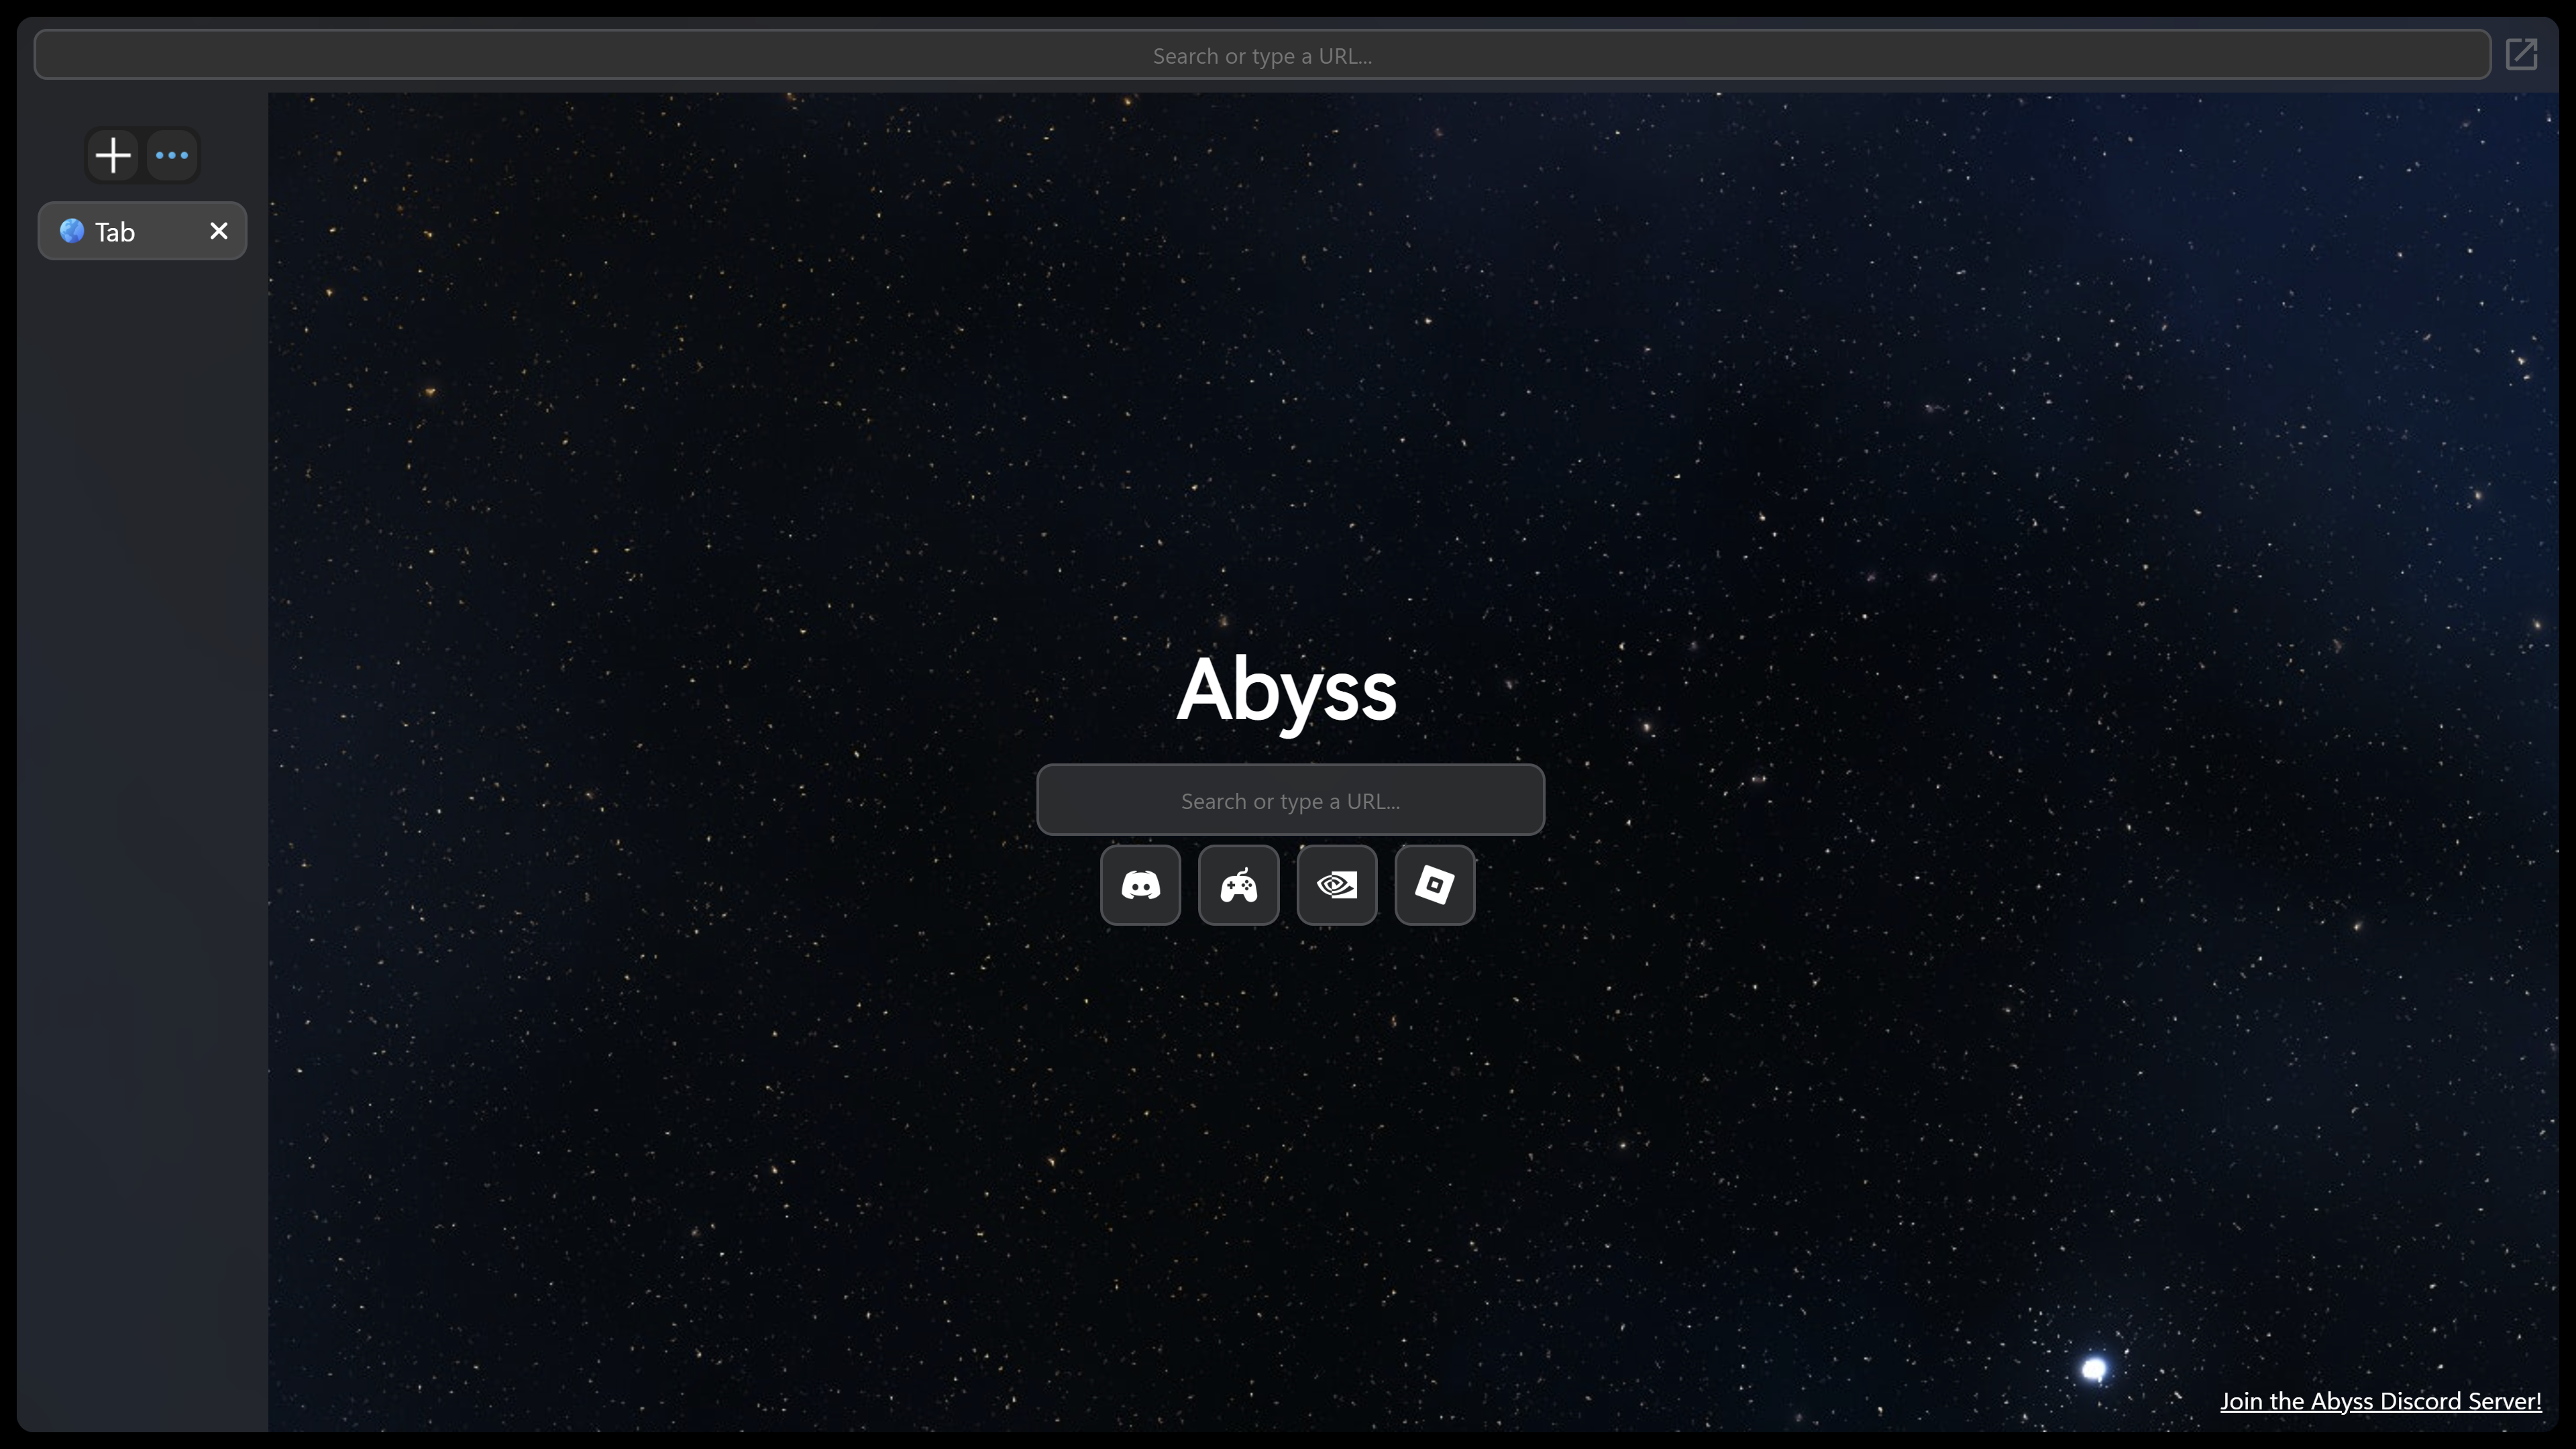The width and height of the screenshot is (2576, 1449).
Task: Click the bright star near bottom right
Action: (x=2094, y=1368)
